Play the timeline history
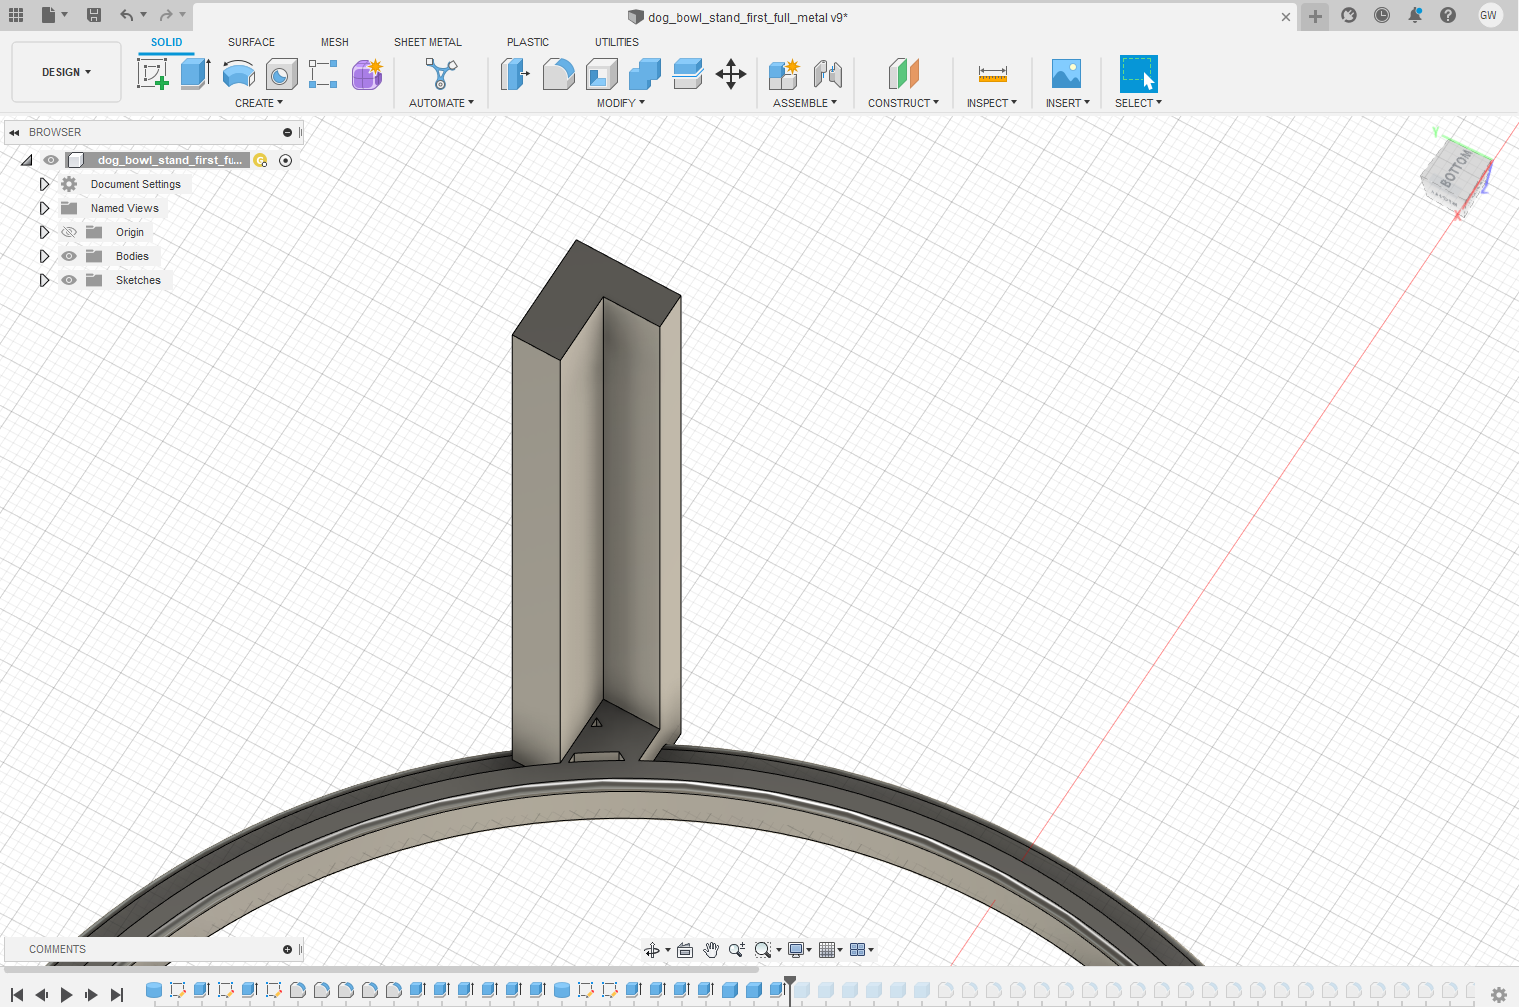Viewport: 1519px width, 1007px height. point(67,995)
